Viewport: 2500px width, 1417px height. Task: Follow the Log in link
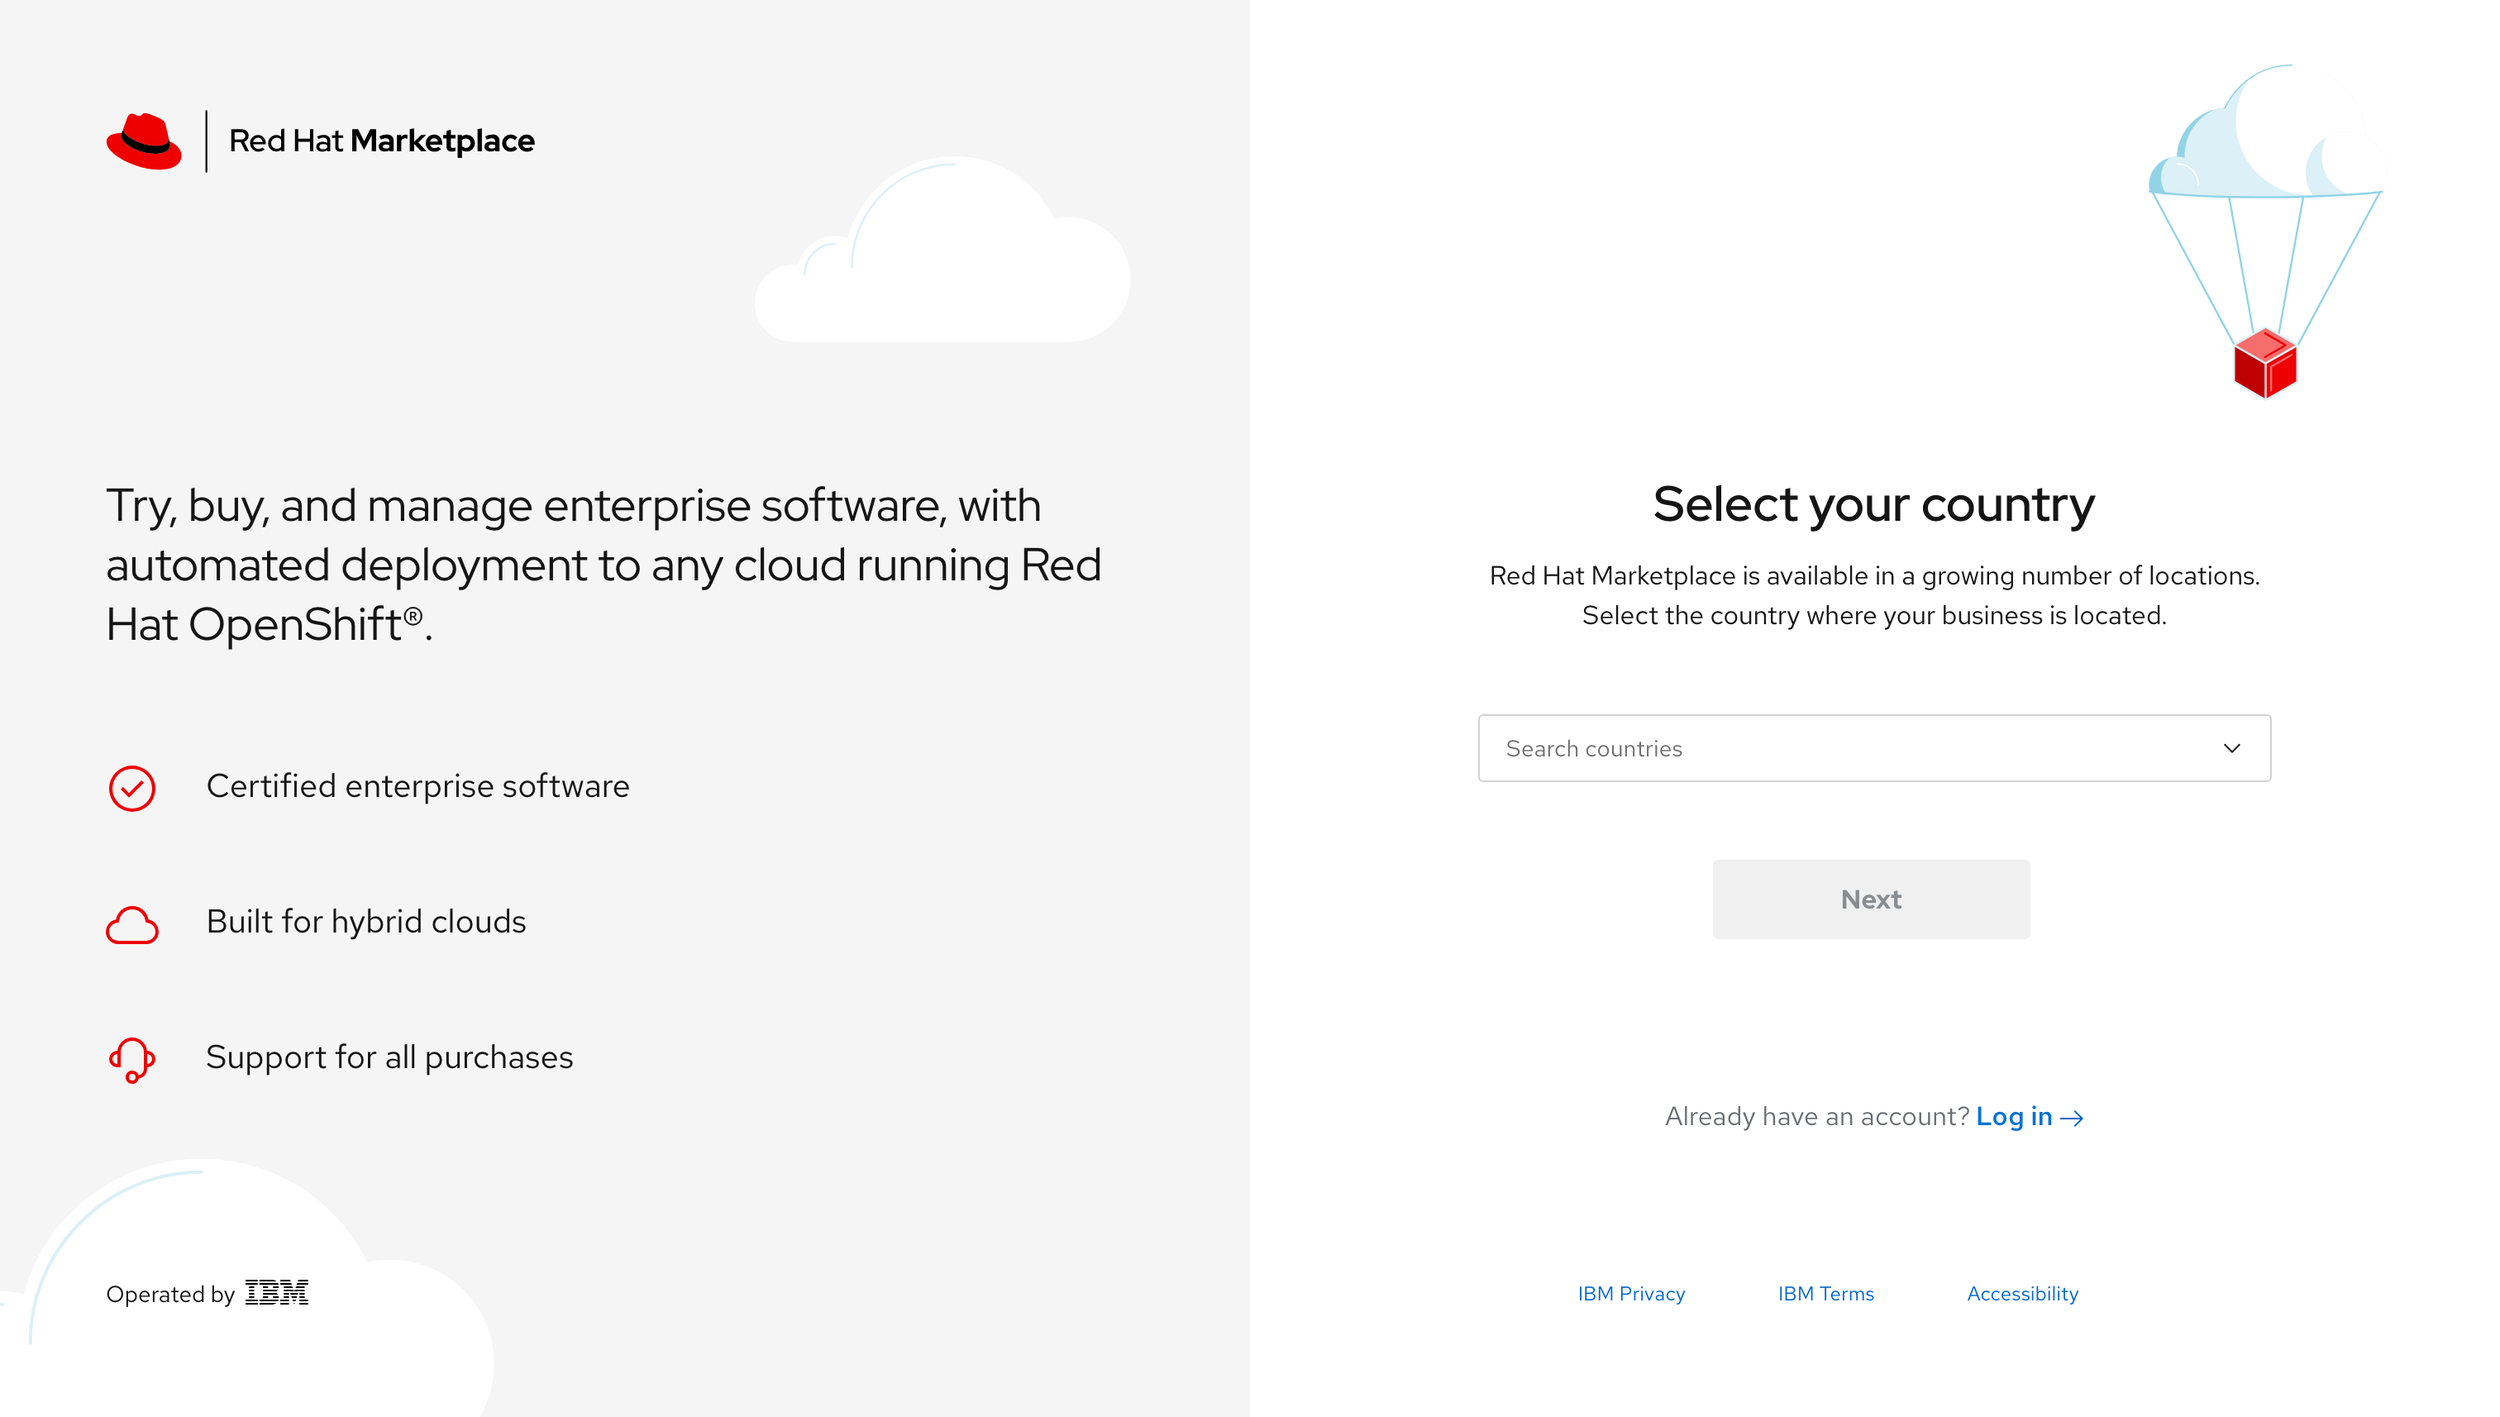pyautogui.click(x=2013, y=1116)
